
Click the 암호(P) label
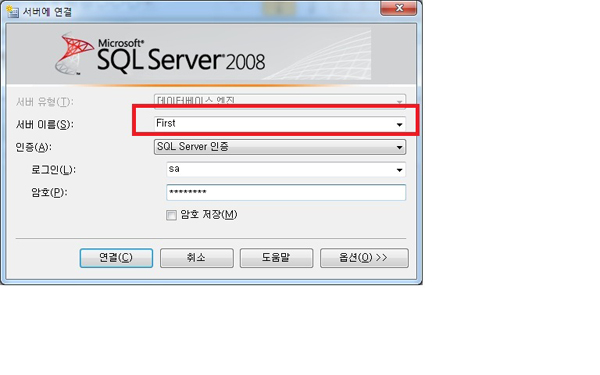tap(49, 192)
